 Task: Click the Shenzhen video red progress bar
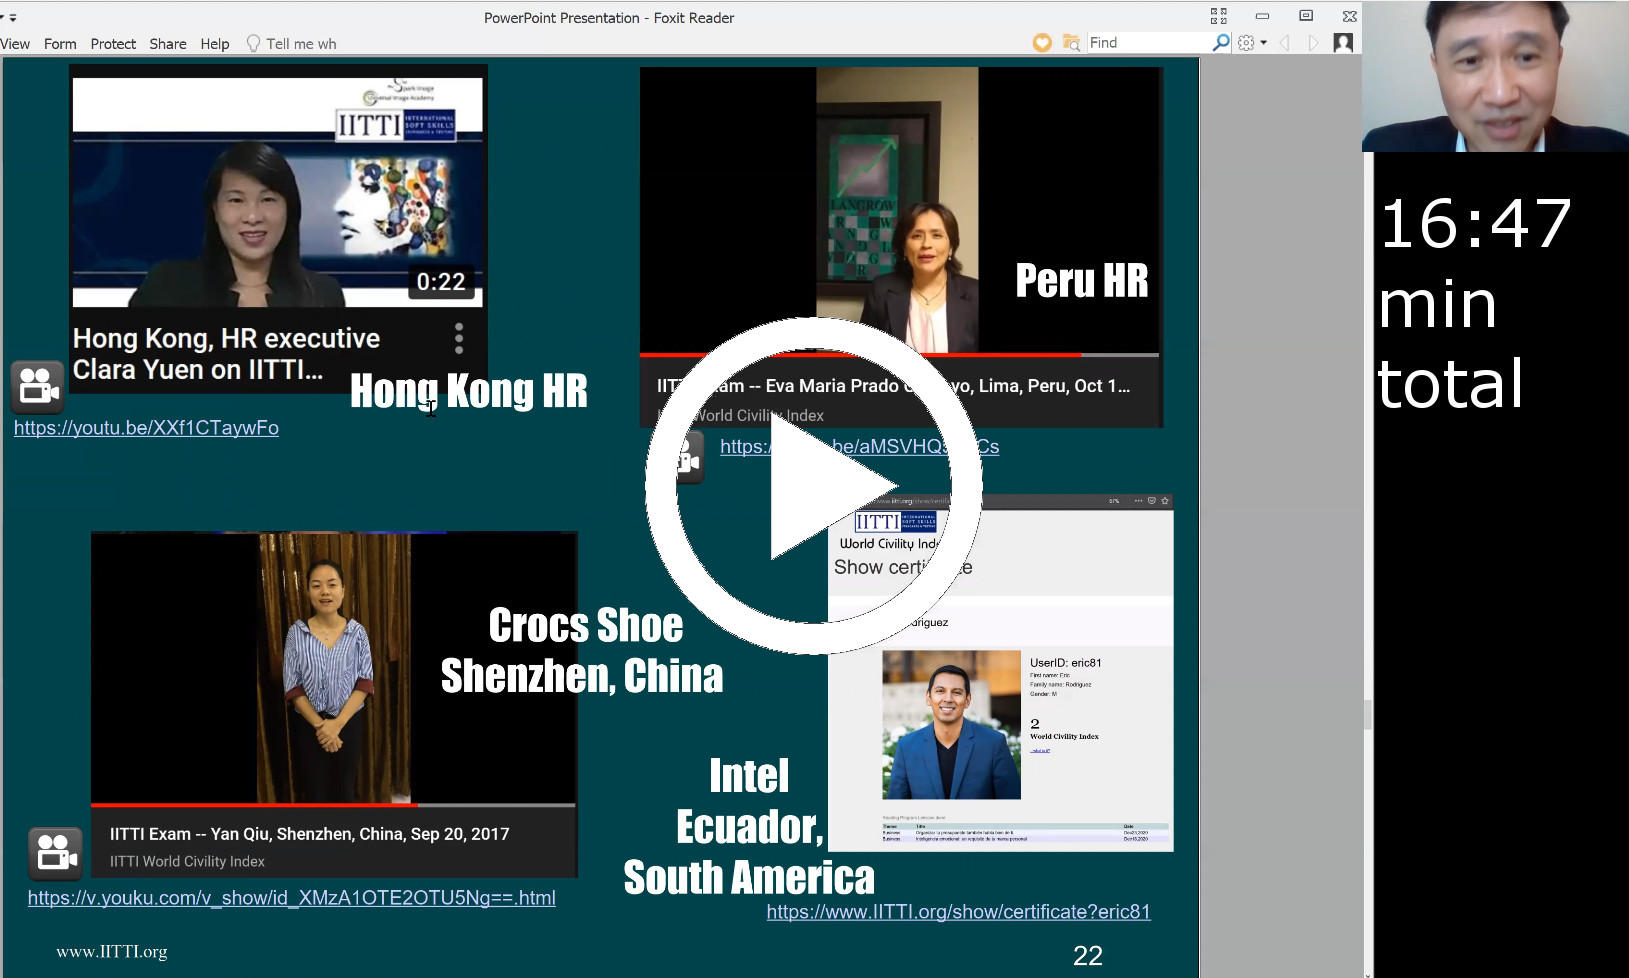tap(254, 804)
